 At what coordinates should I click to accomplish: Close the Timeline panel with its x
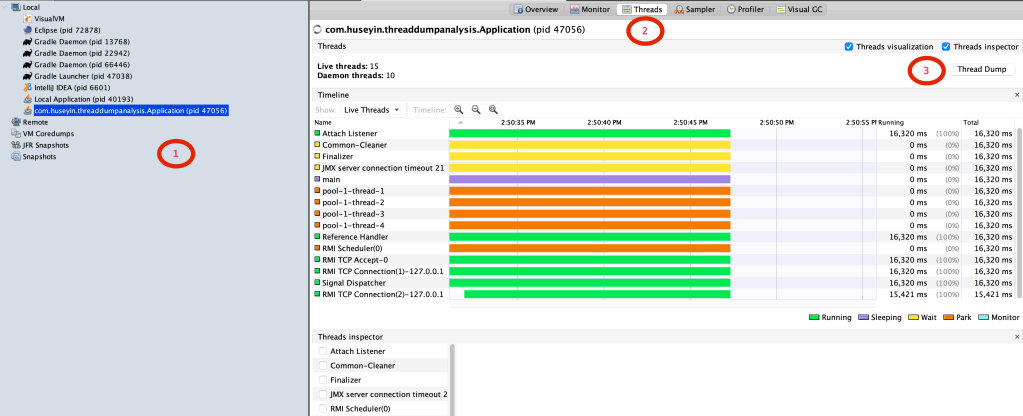click(1017, 95)
